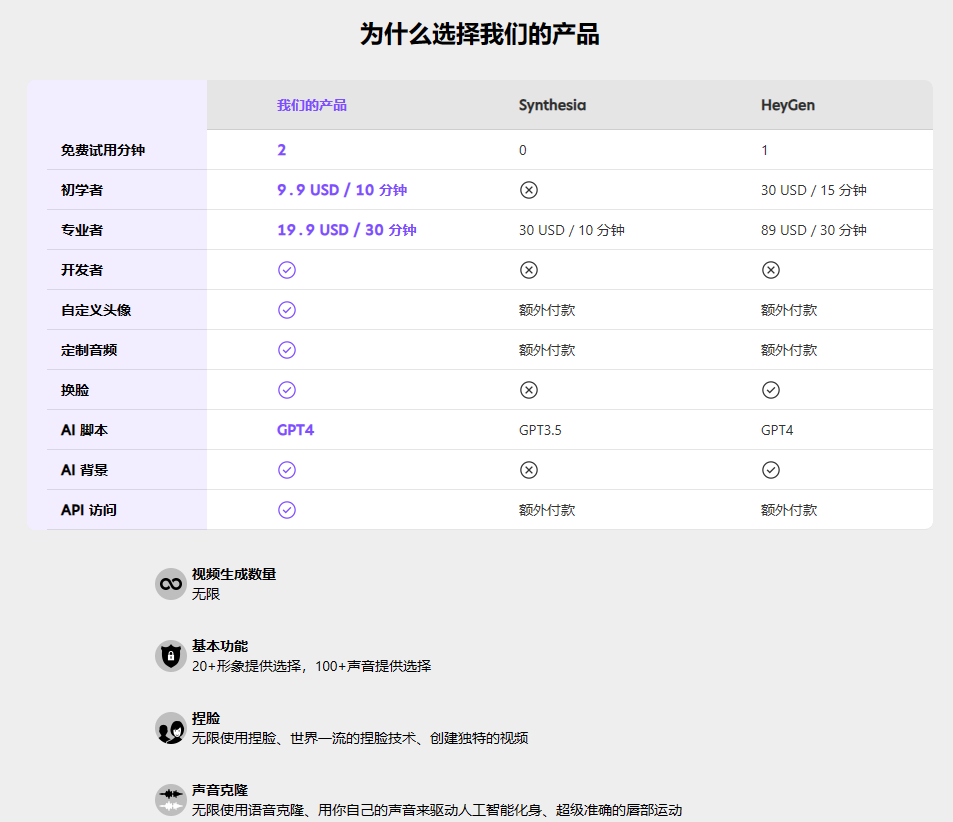The height and width of the screenshot is (822, 953).
Task: Select the HeyGen column header
Action: tap(788, 105)
